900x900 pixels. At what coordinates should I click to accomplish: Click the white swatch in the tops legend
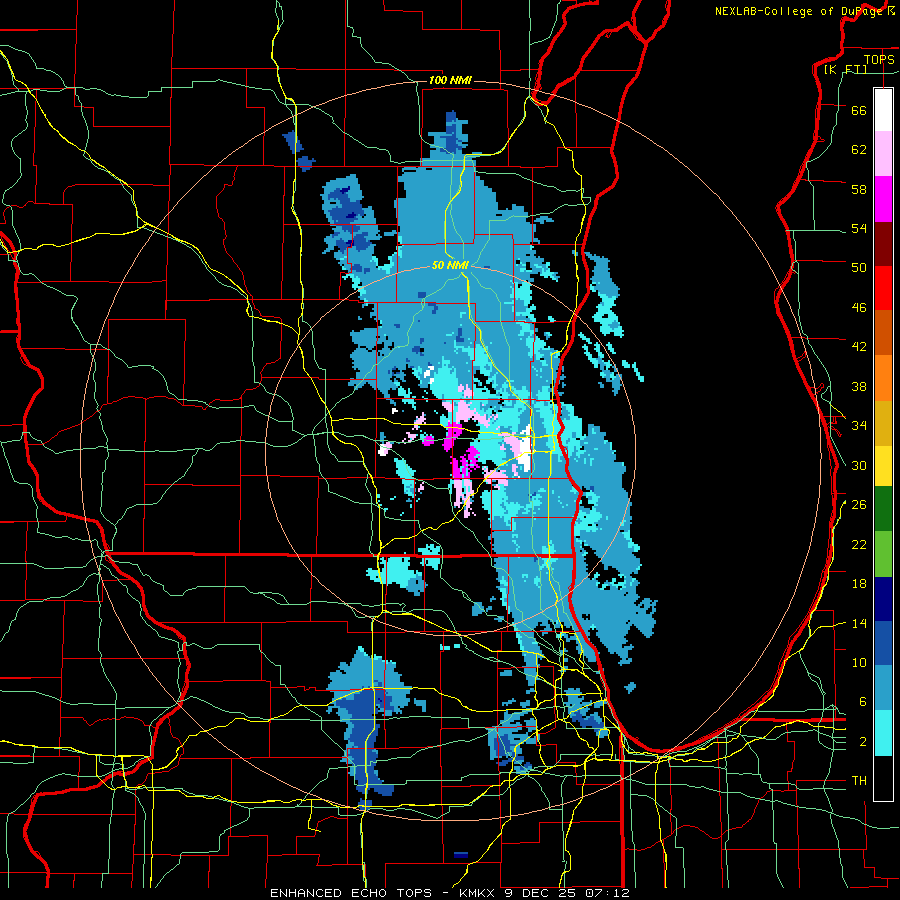[x=883, y=110]
